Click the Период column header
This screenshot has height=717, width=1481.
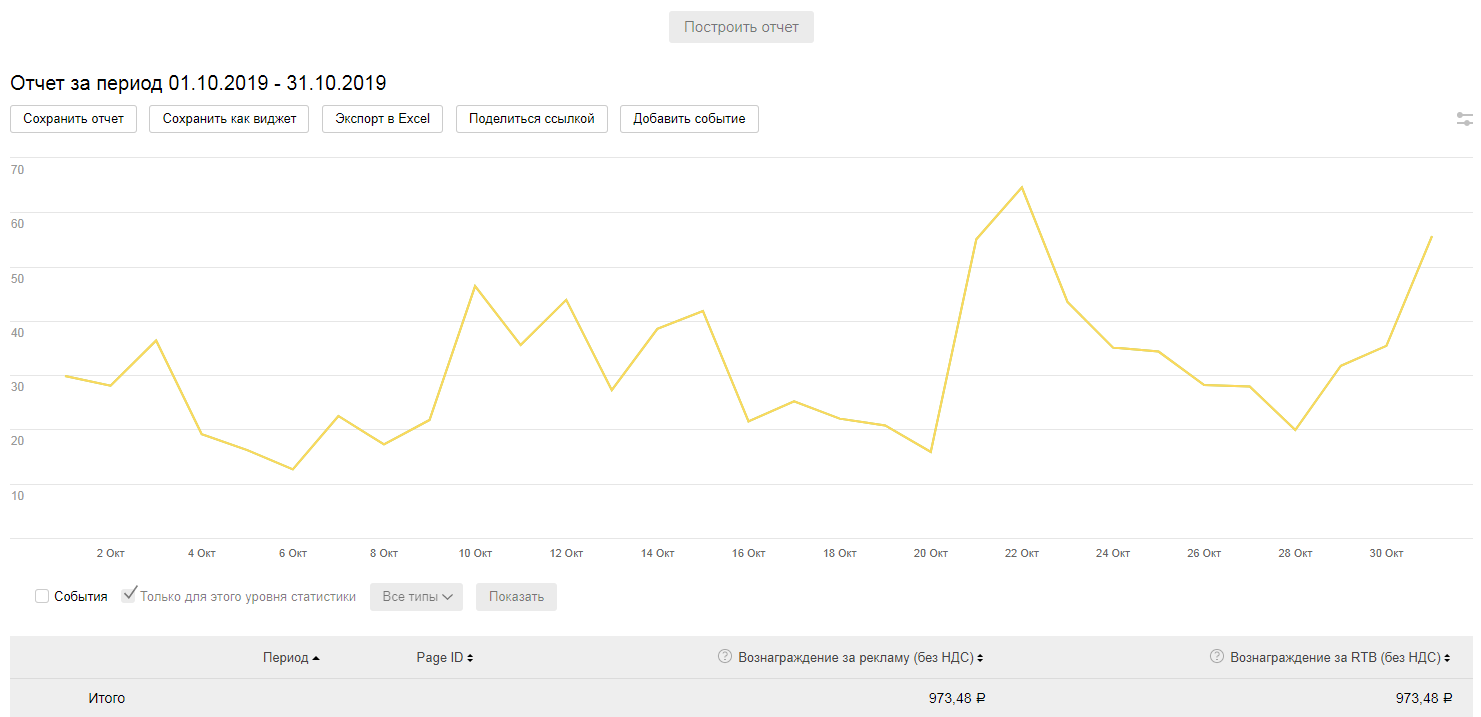pyautogui.click(x=286, y=657)
